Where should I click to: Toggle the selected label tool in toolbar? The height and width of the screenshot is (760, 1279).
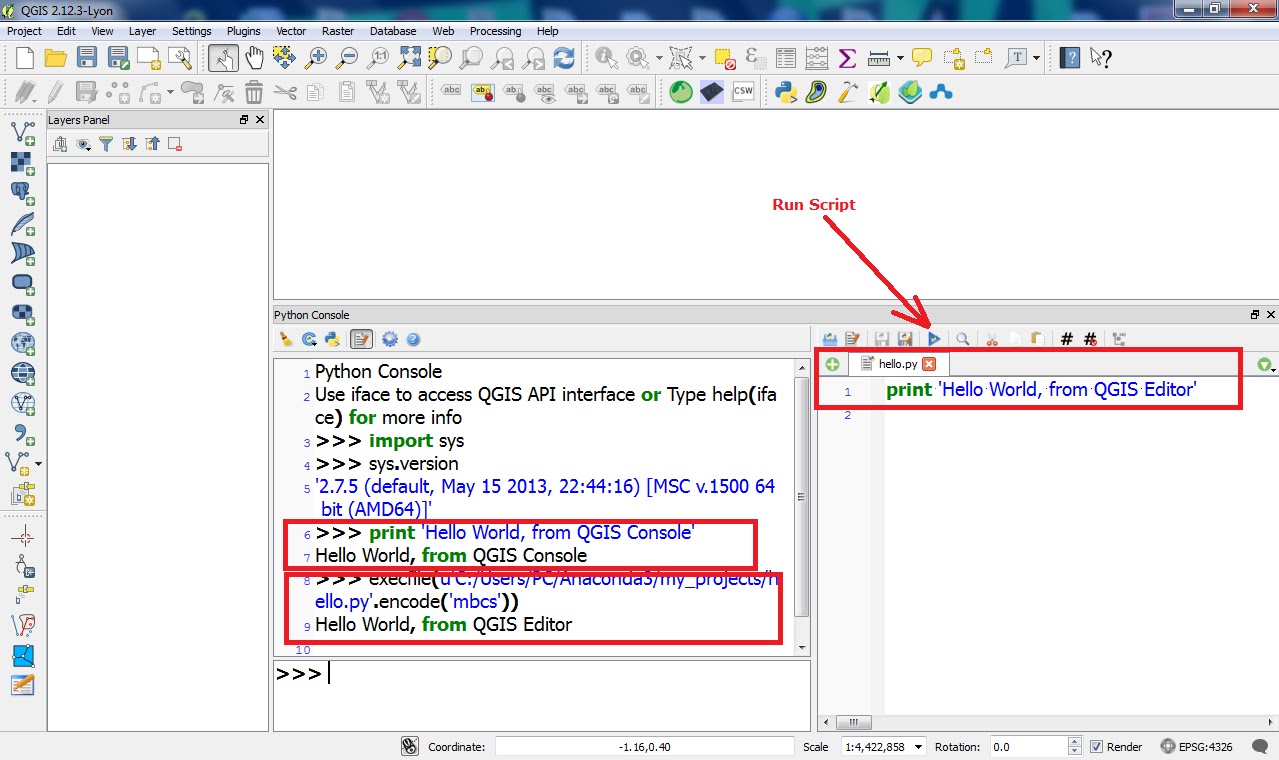483,93
